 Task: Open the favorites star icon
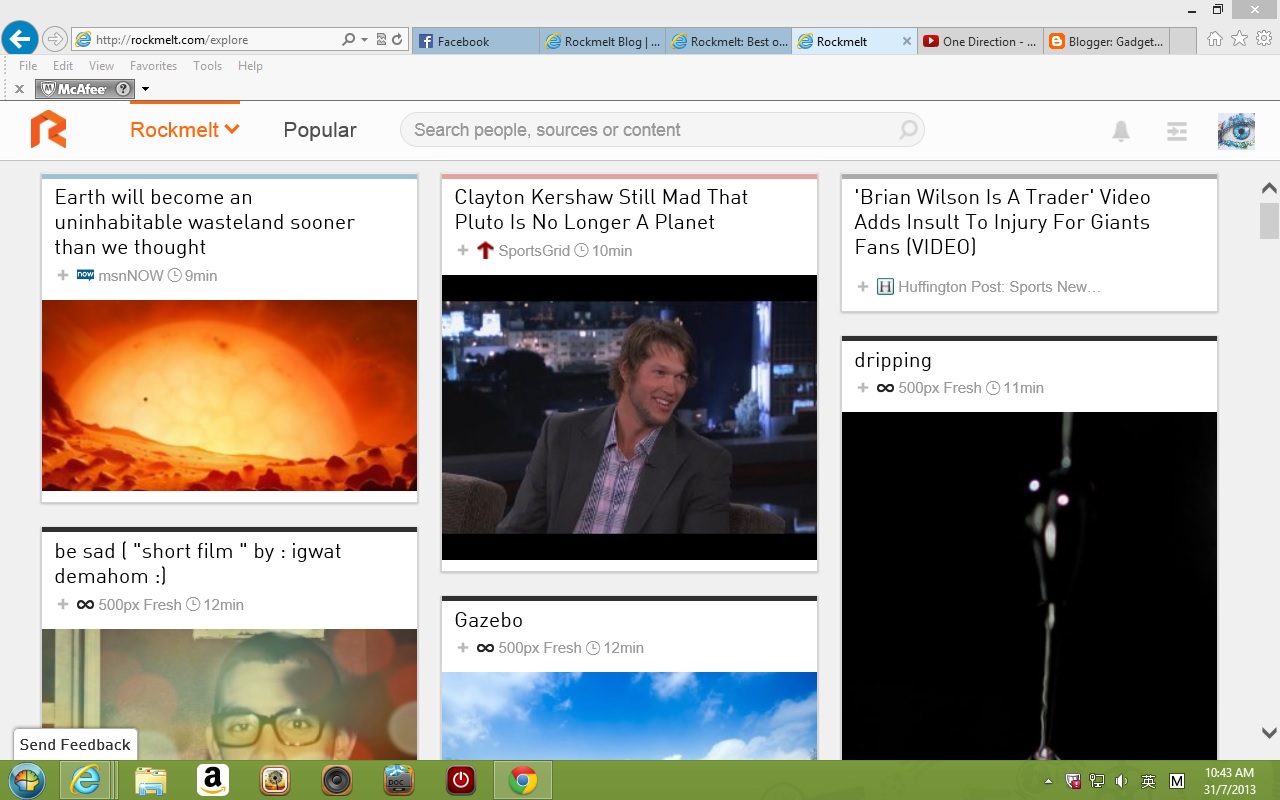click(x=1239, y=39)
